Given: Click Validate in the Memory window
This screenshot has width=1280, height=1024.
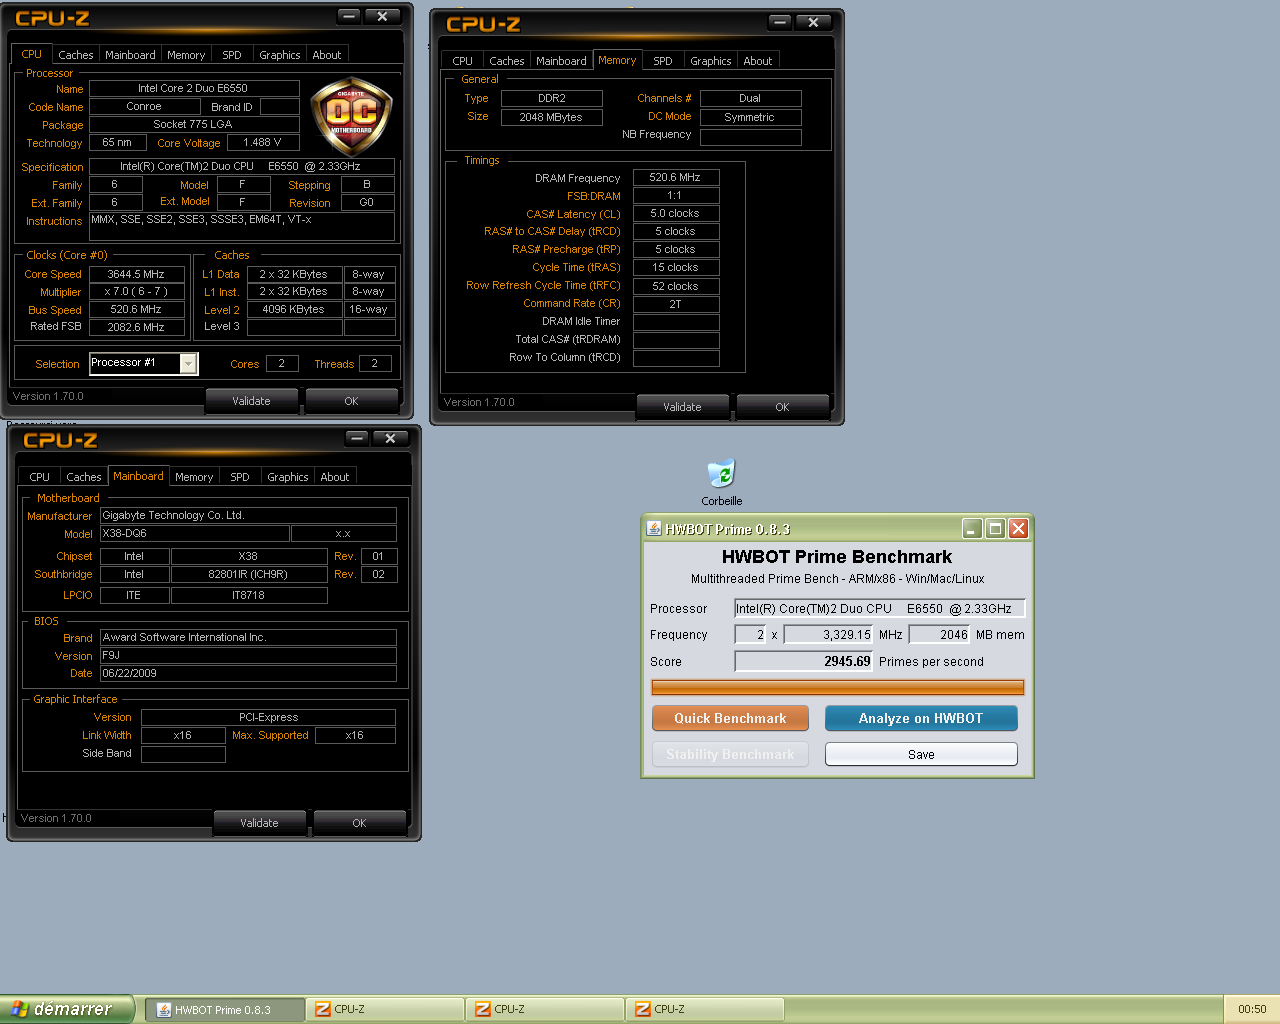Looking at the screenshot, I should pos(682,407).
